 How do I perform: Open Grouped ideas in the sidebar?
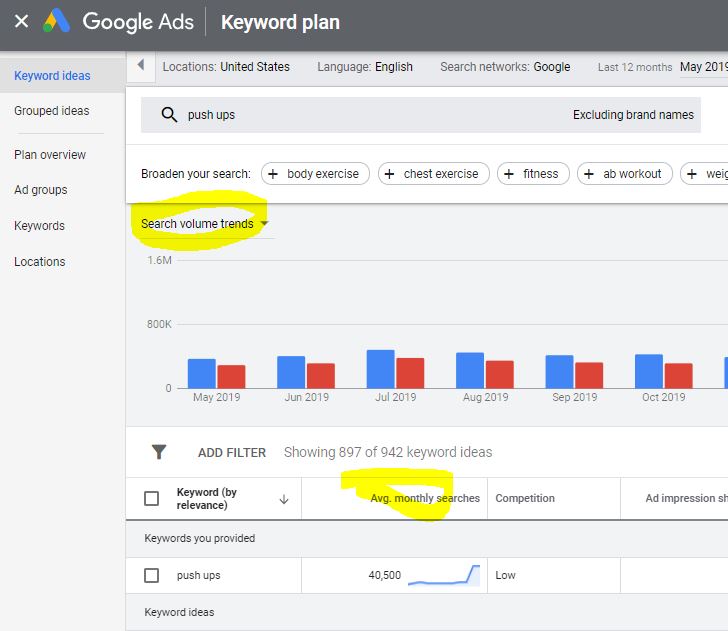click(x=52, y=111)
